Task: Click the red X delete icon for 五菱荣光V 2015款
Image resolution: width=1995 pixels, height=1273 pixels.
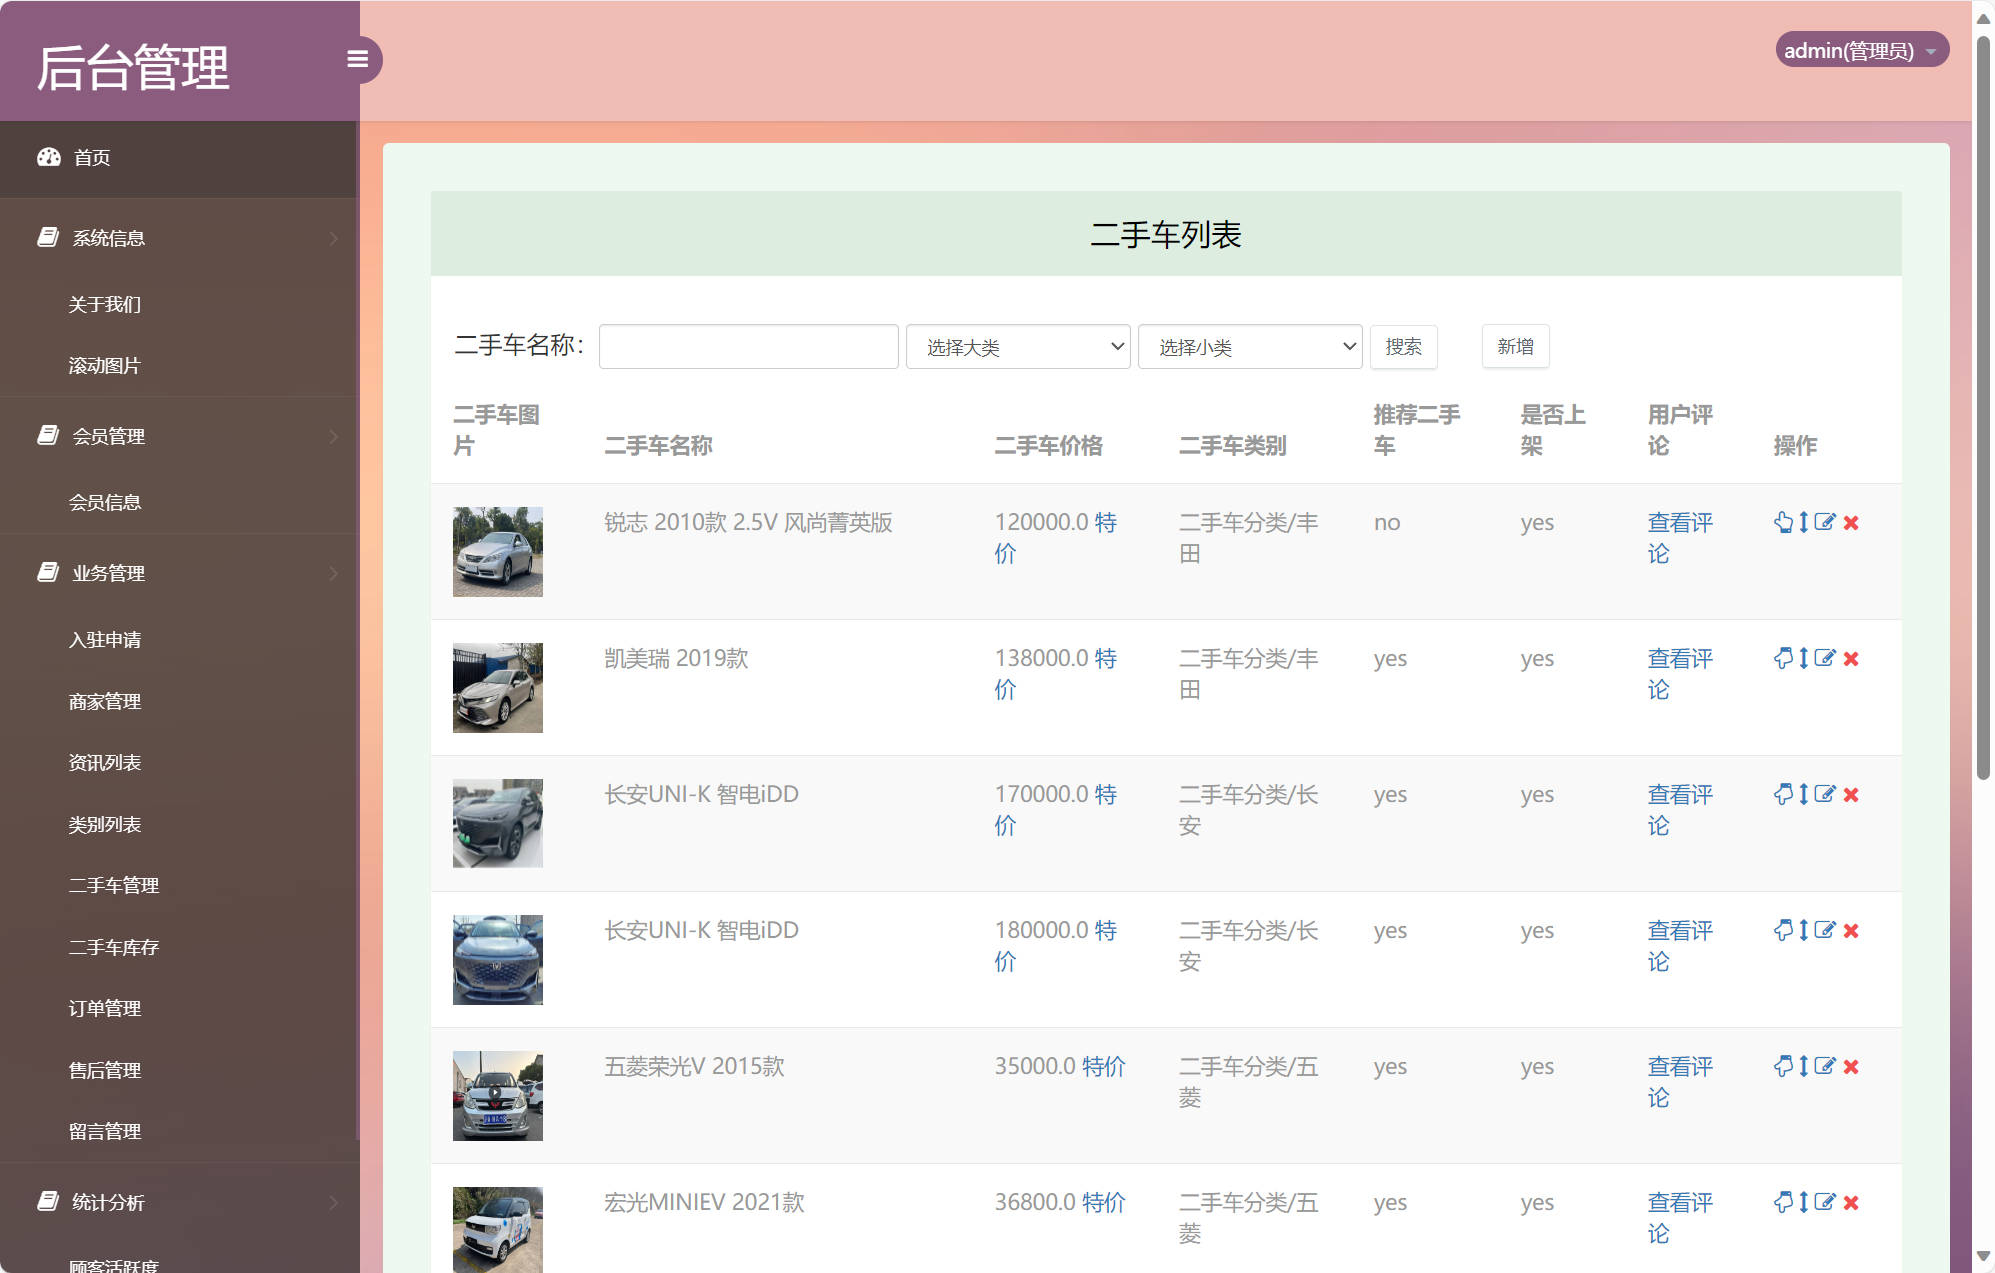Action: [1852, 1066]
